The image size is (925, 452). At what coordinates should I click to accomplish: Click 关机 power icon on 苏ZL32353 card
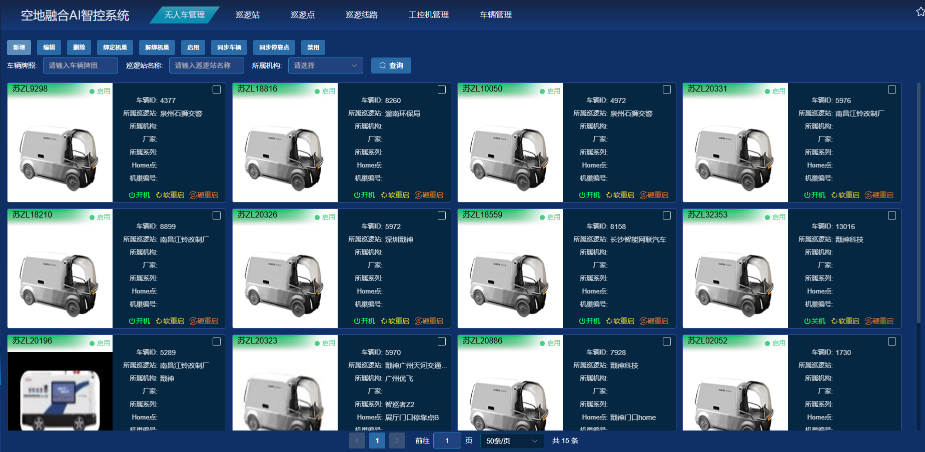pyautogui.click(x=808, y=321)
